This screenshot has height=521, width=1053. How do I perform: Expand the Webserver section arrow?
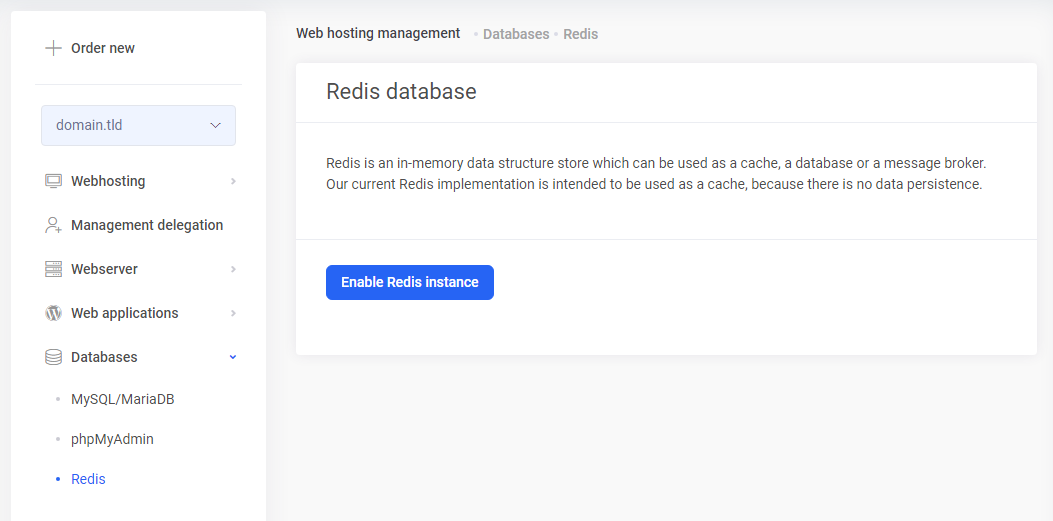[x=233, y=269]
